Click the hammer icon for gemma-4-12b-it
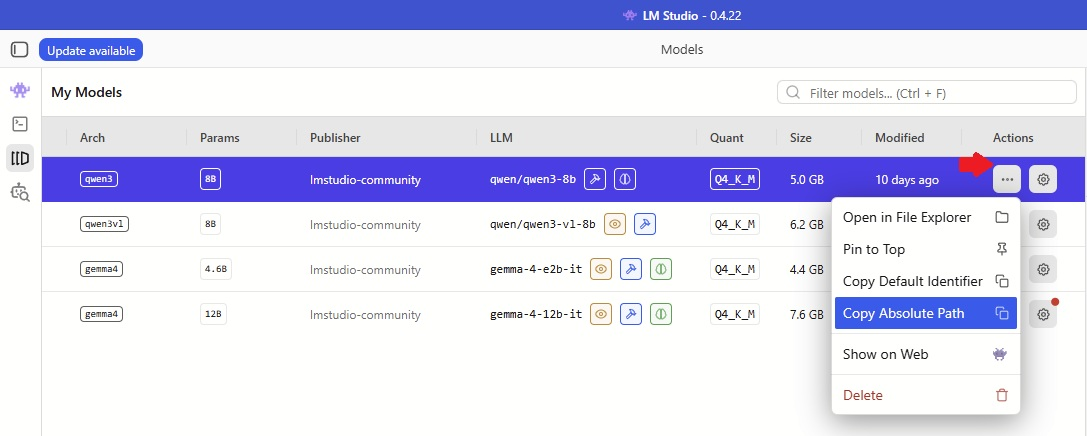 pyautogui.click(x=631, y=315)
